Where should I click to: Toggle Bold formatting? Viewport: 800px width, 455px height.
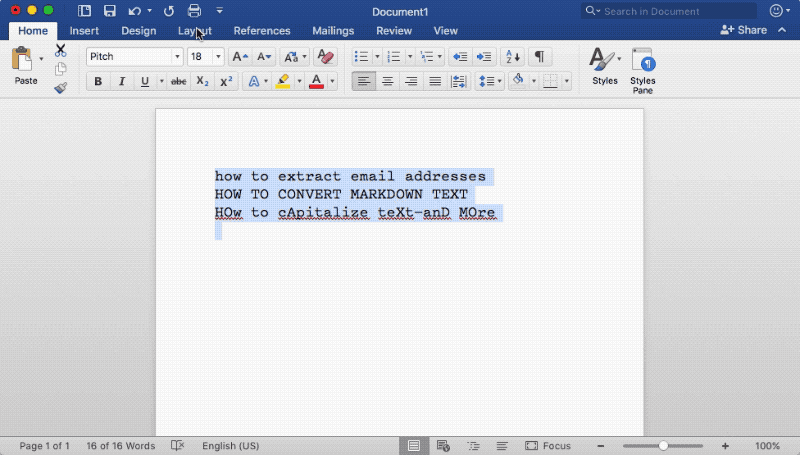tap(98, 81)
